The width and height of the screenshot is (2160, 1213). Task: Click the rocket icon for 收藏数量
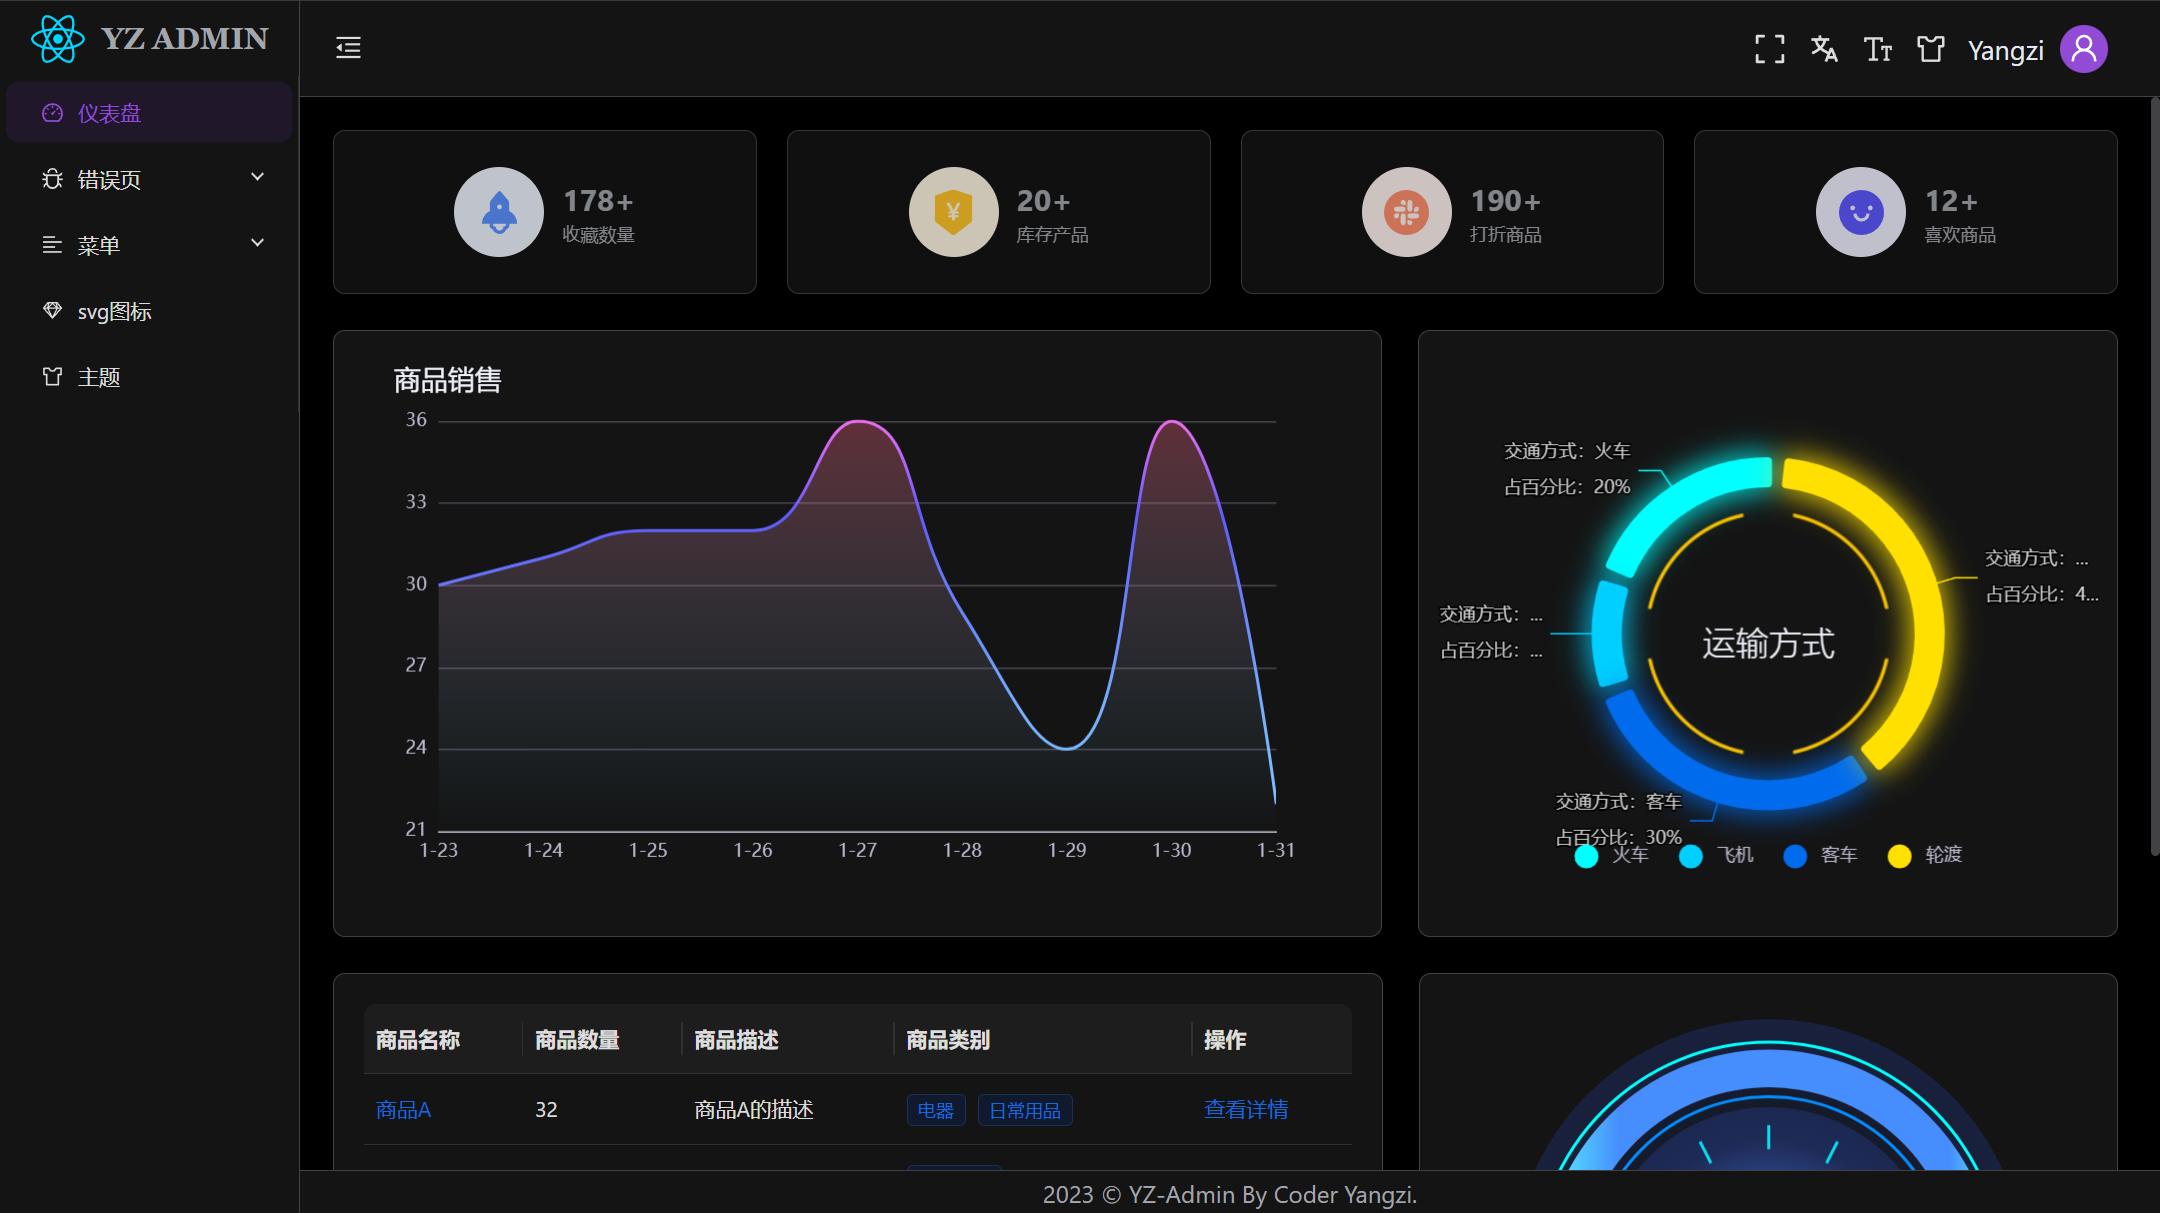pyautogui.click(x=499, y=212)
